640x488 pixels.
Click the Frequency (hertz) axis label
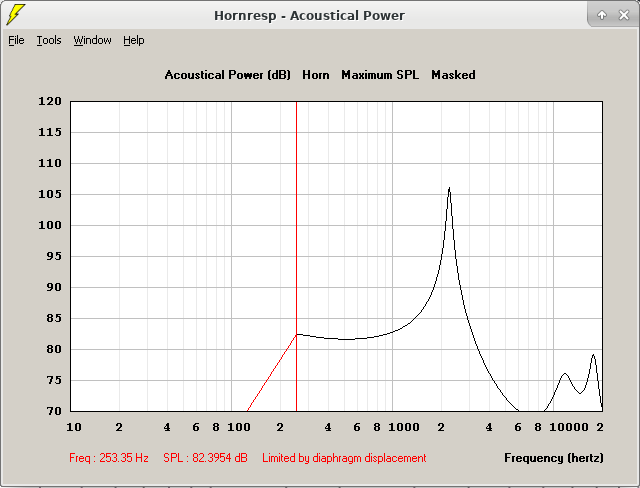554,458
